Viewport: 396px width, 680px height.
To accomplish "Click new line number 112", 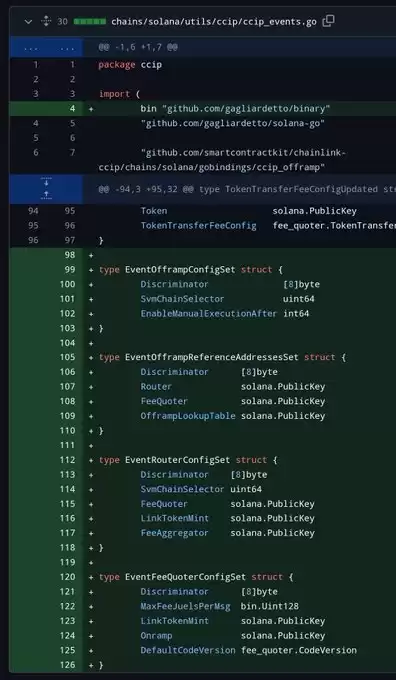I will coord(68,460).
